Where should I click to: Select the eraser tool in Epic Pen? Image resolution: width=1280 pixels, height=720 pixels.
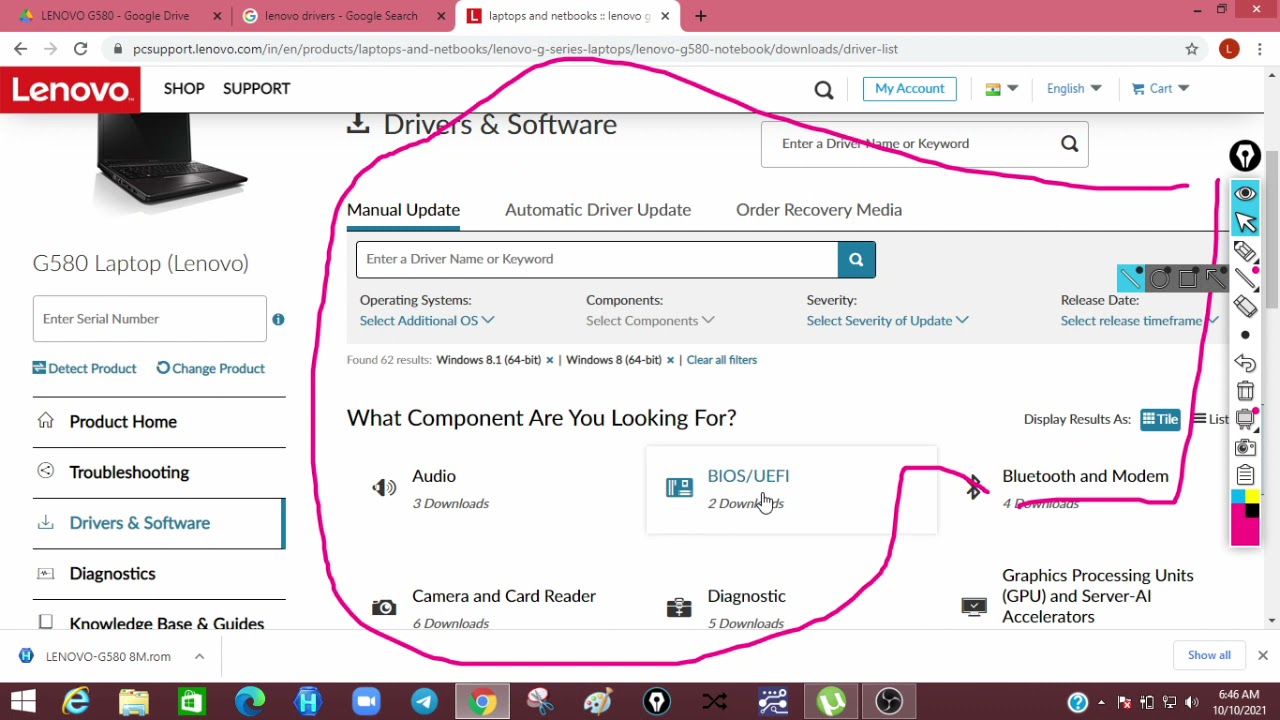coord(1245,306)
